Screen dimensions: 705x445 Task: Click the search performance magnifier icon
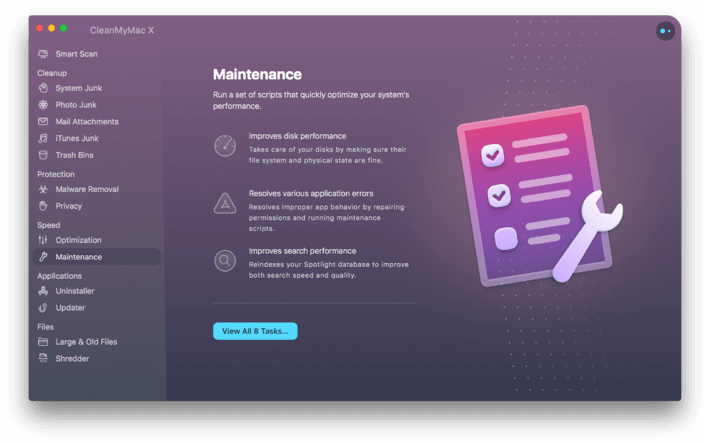click(x=225, y=262)
